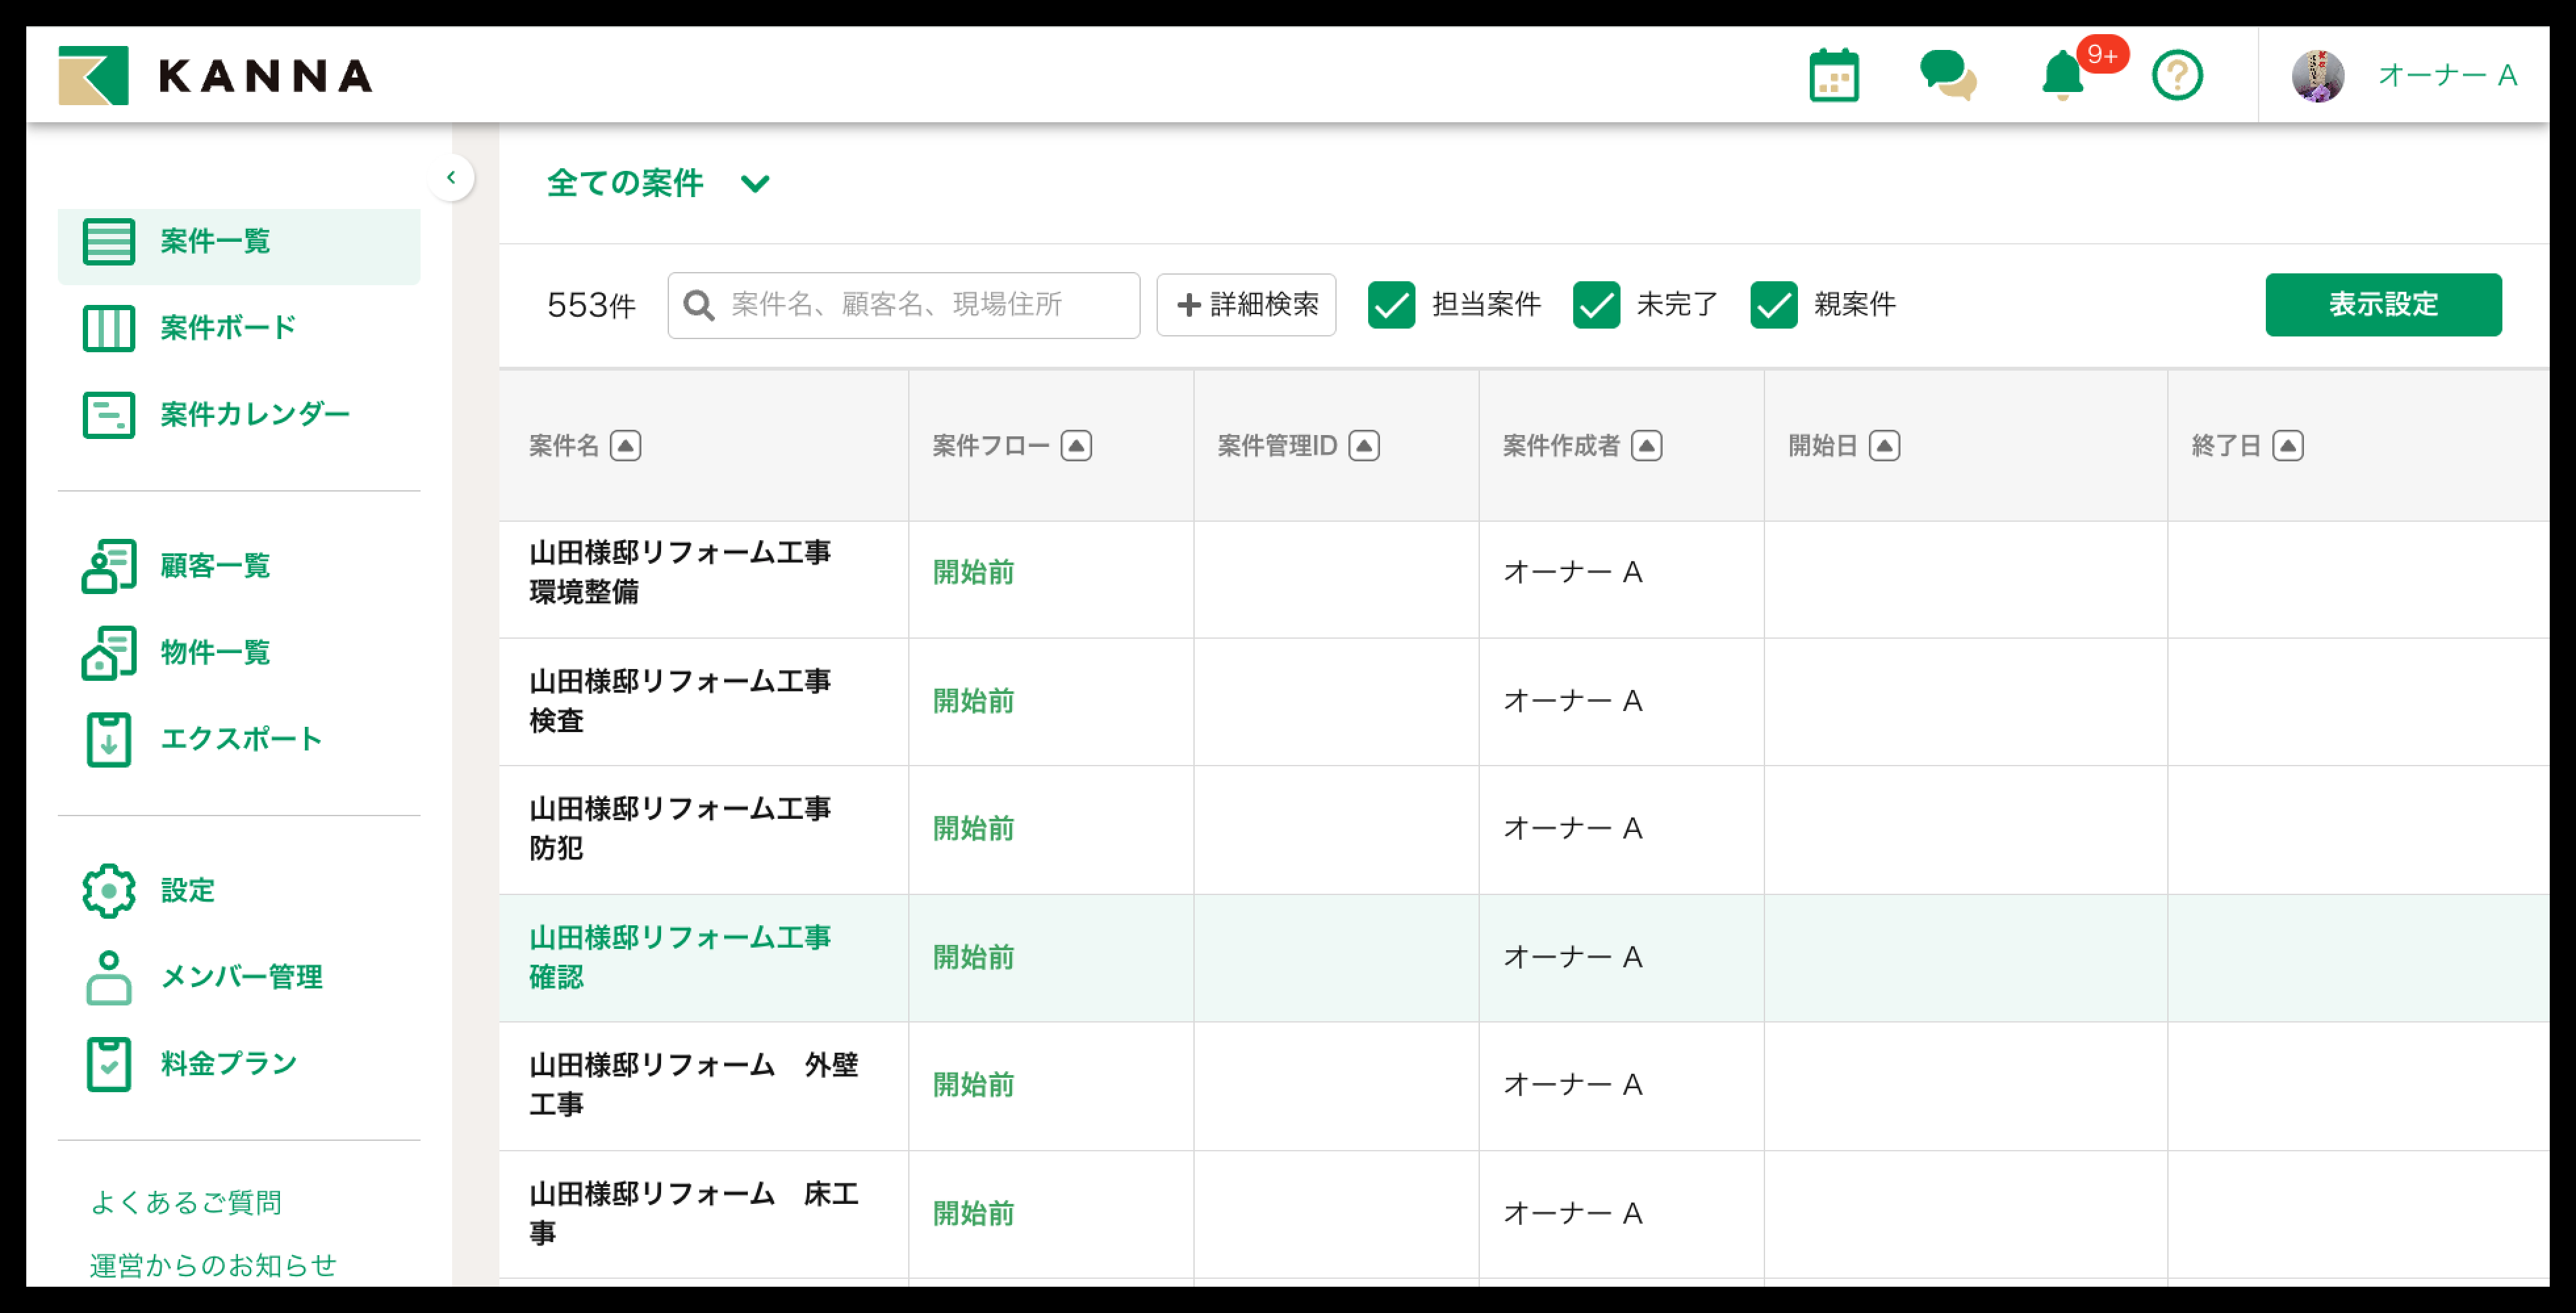Open 案件カレンダー from sidebar
2576x1313 pixels.
tap(254, 414)
